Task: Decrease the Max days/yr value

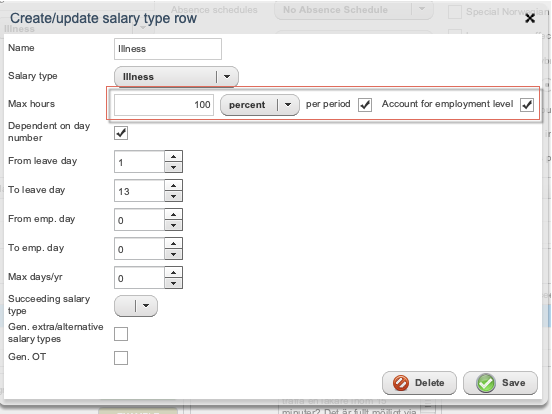Action: 174,283
